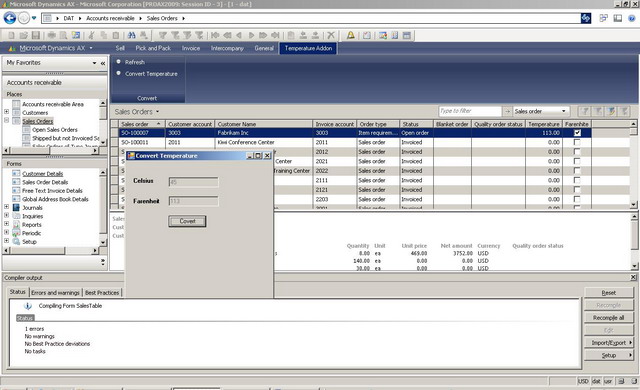Expand the Customers tree node
Viewport: 640px width, 390px height.
7,111
